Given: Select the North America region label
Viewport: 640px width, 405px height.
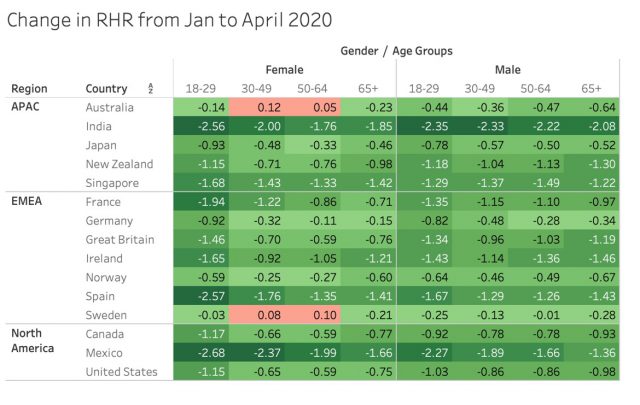Looking at the screenshot, I should [36, 339].
